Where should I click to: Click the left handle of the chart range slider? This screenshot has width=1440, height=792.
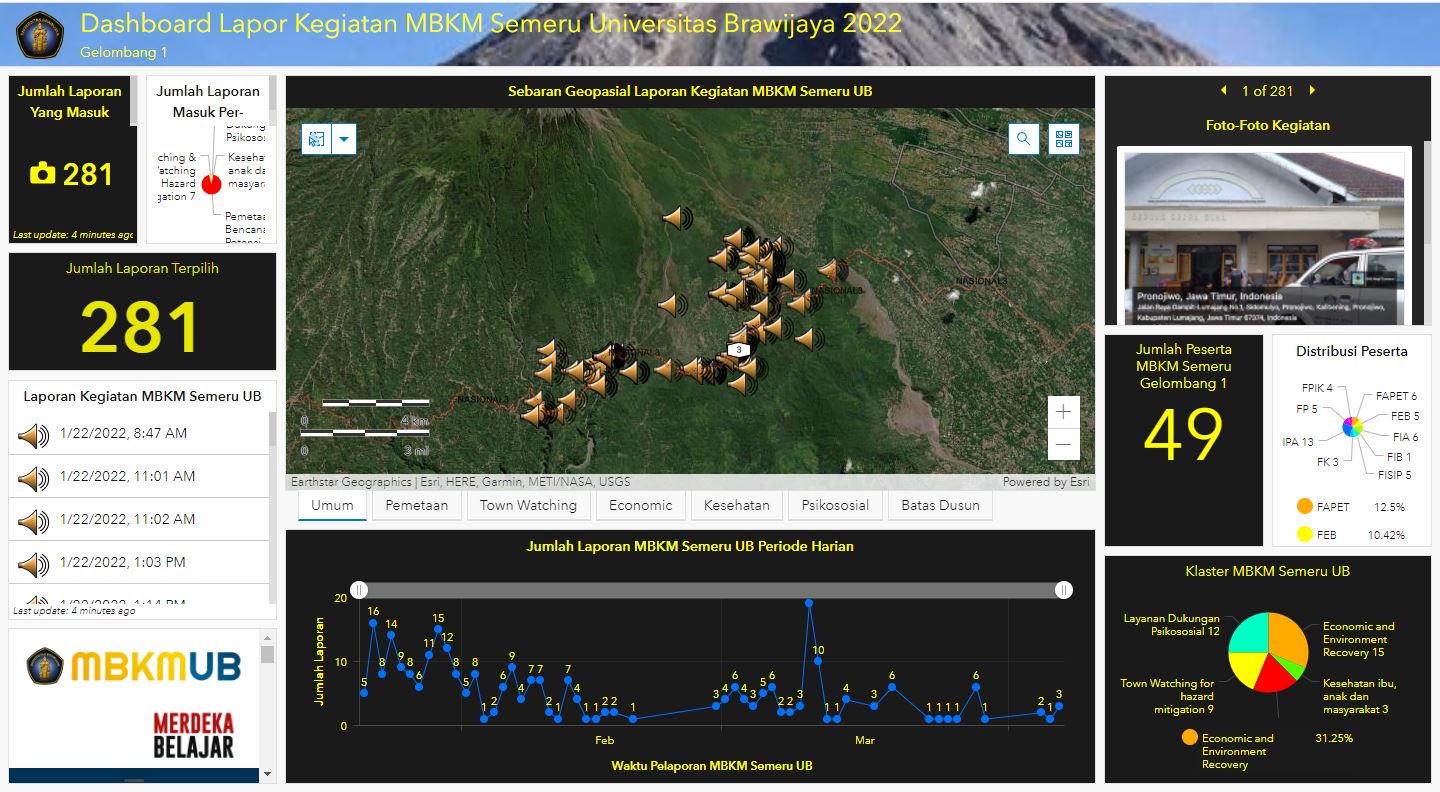[x=359, y=590]
